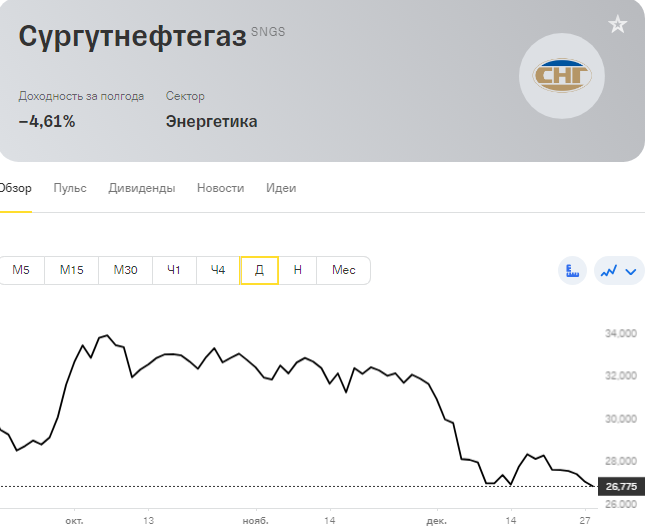
Task: Select the Н weekly timeframe
Action: [297, 270]
